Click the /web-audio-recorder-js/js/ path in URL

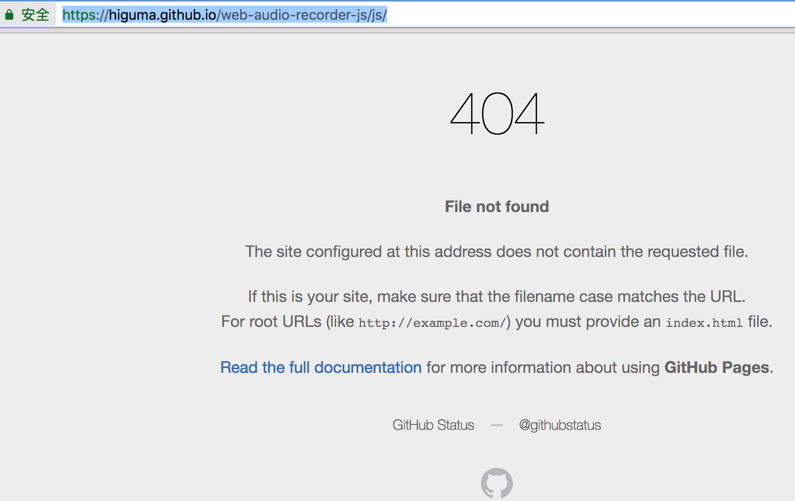point(302,15)
